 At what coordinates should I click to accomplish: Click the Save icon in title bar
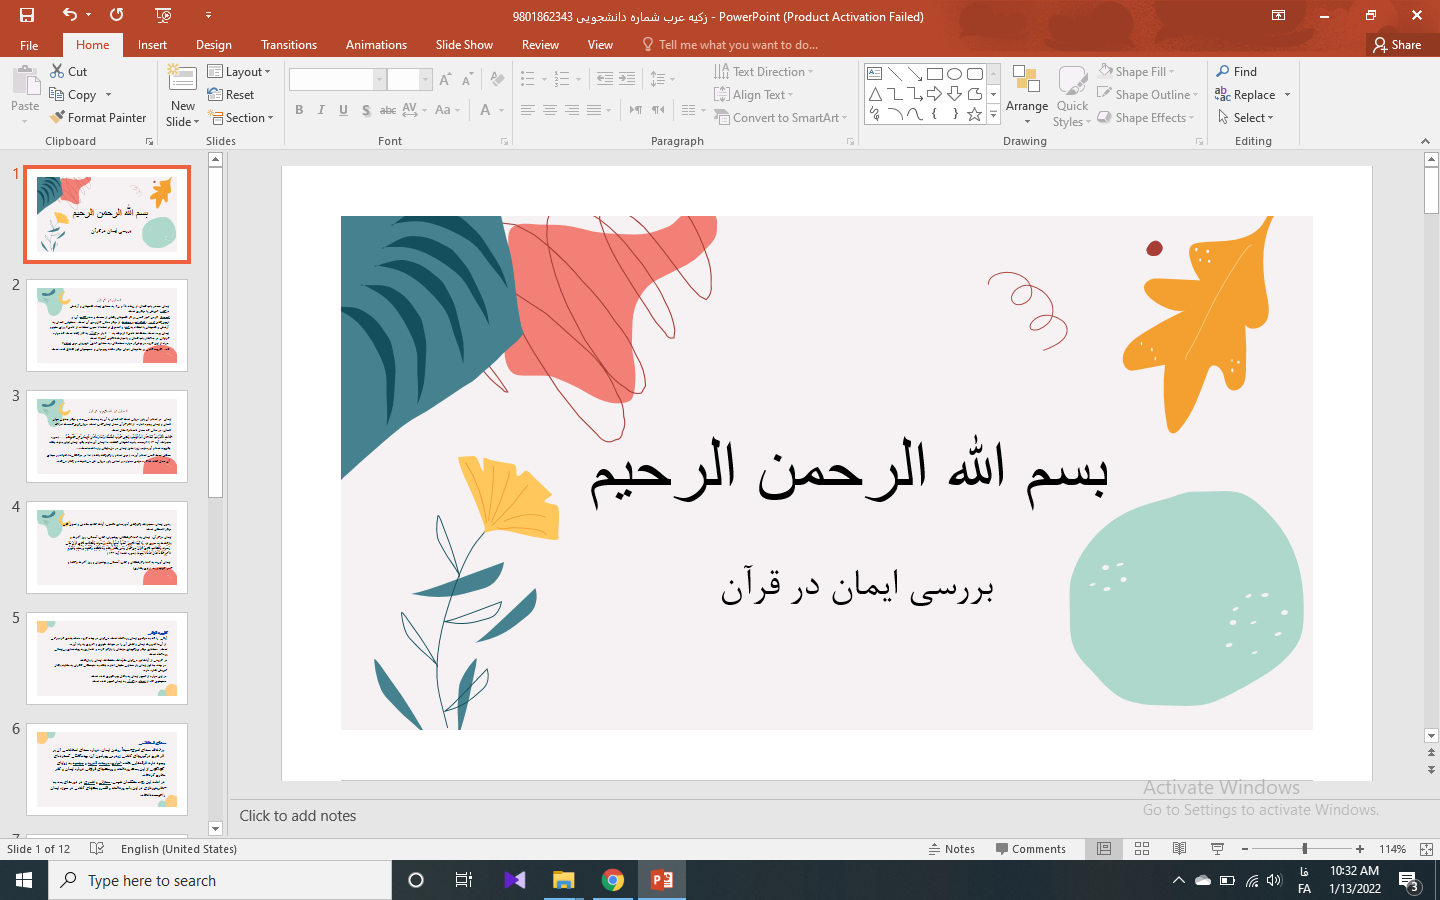pos(27,15)
